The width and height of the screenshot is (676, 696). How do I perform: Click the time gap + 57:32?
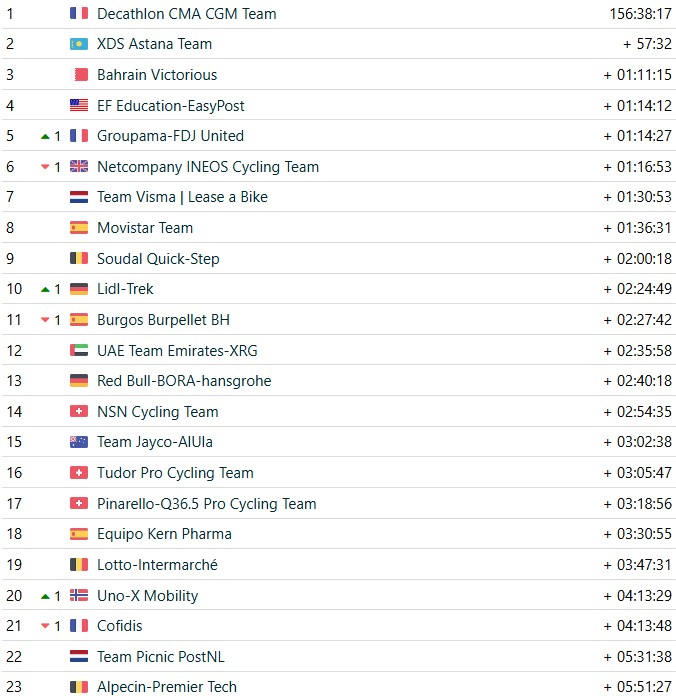(648, 44)
